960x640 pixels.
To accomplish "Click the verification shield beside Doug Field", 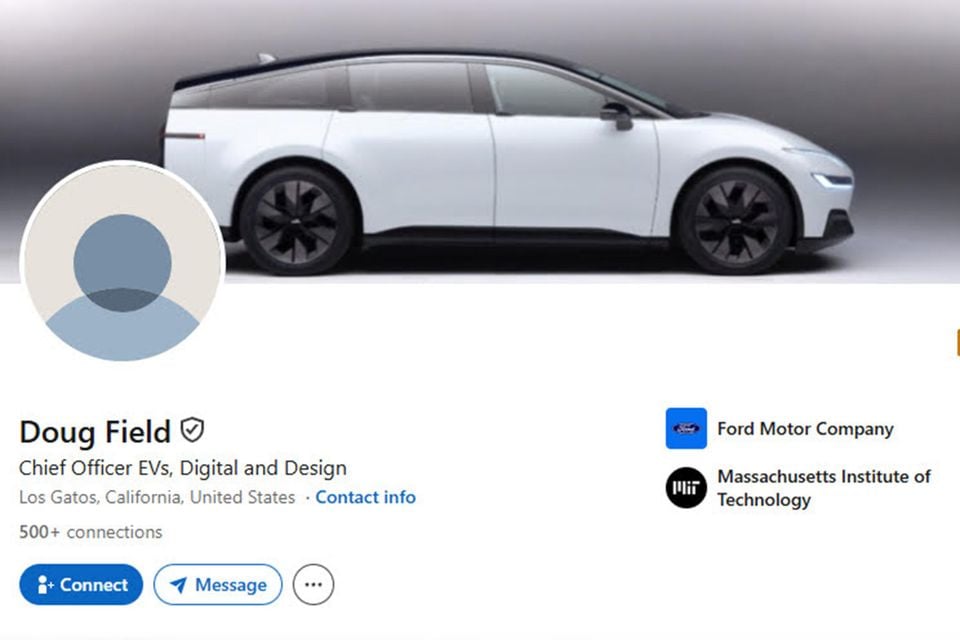I will (x=192, y=430).
